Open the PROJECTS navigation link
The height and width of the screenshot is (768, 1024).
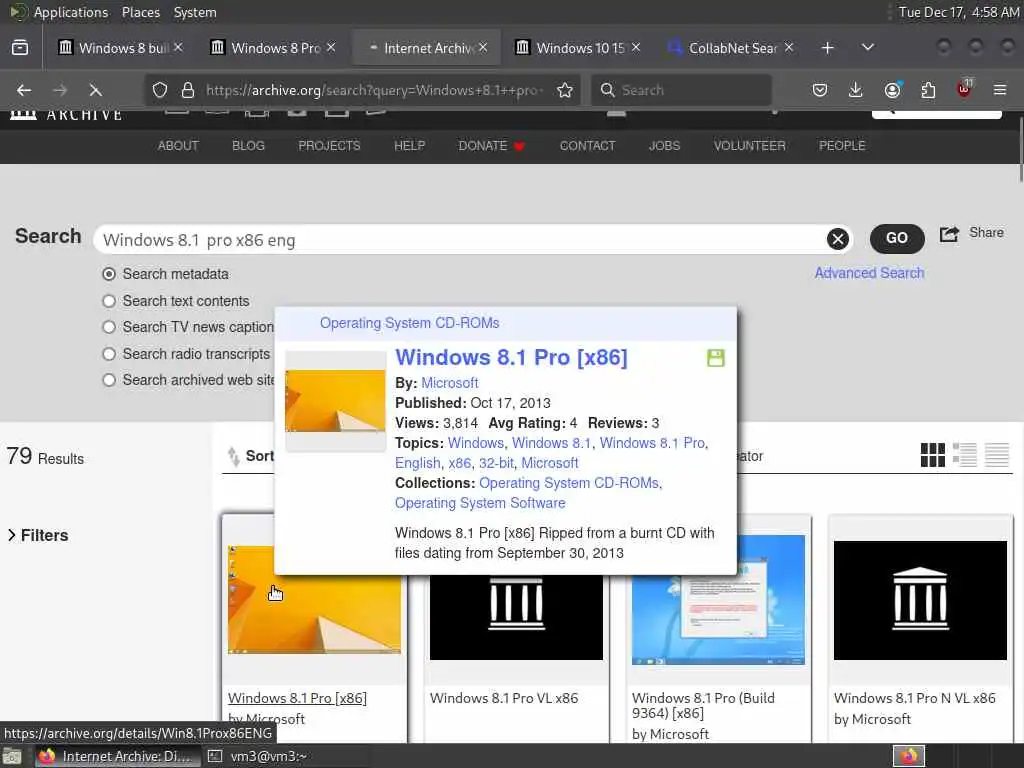click(x=329, y=146)
